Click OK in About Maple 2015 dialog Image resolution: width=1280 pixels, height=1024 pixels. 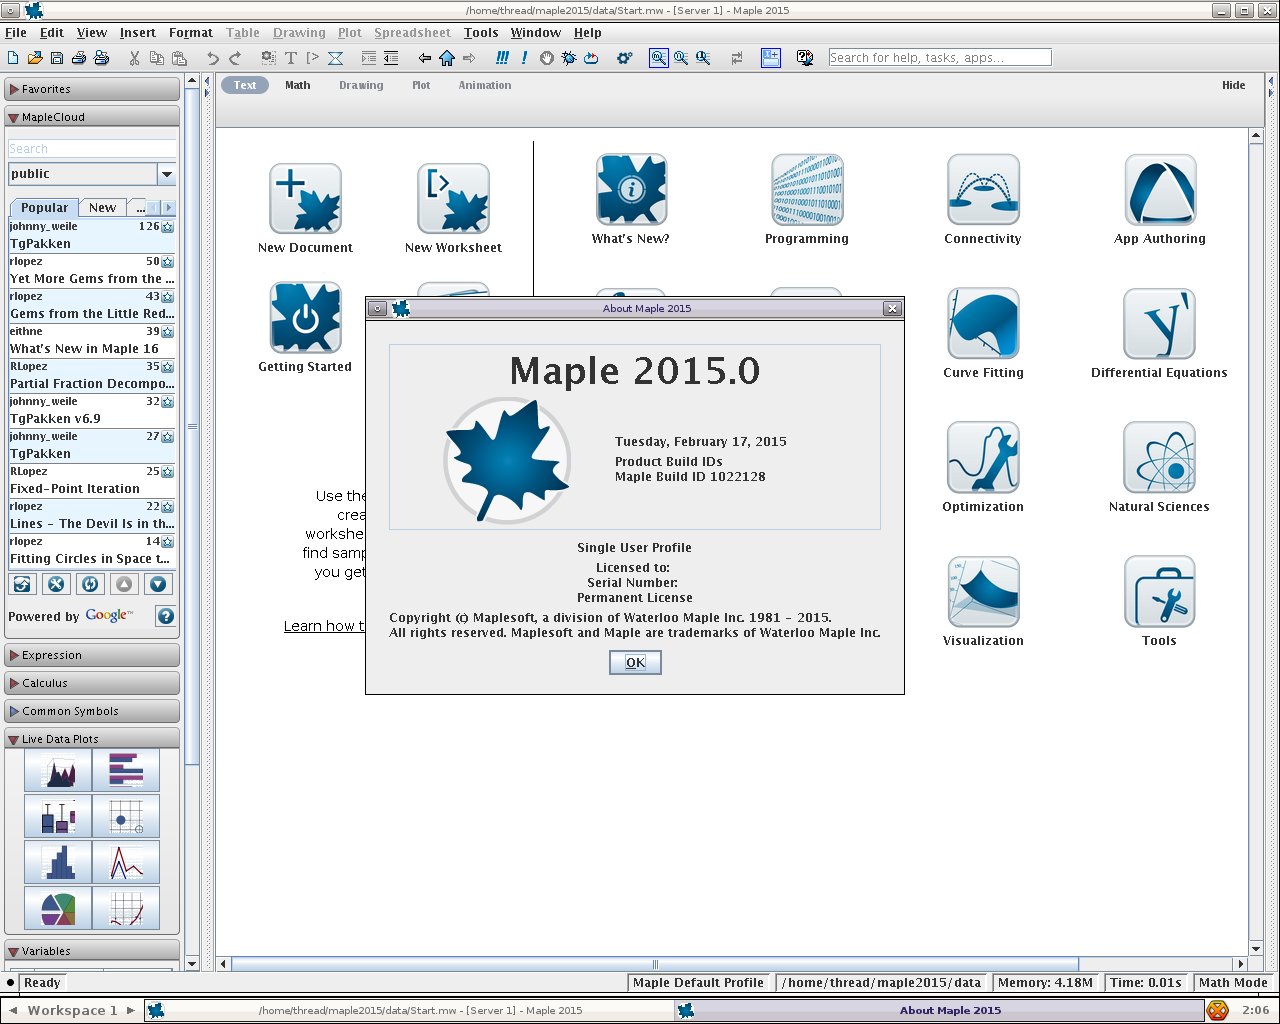(635, 662)
